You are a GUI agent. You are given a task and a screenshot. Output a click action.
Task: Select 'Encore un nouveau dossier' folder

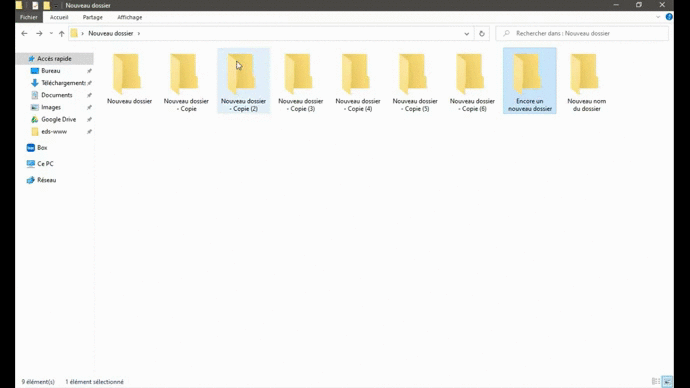[530, 81]
